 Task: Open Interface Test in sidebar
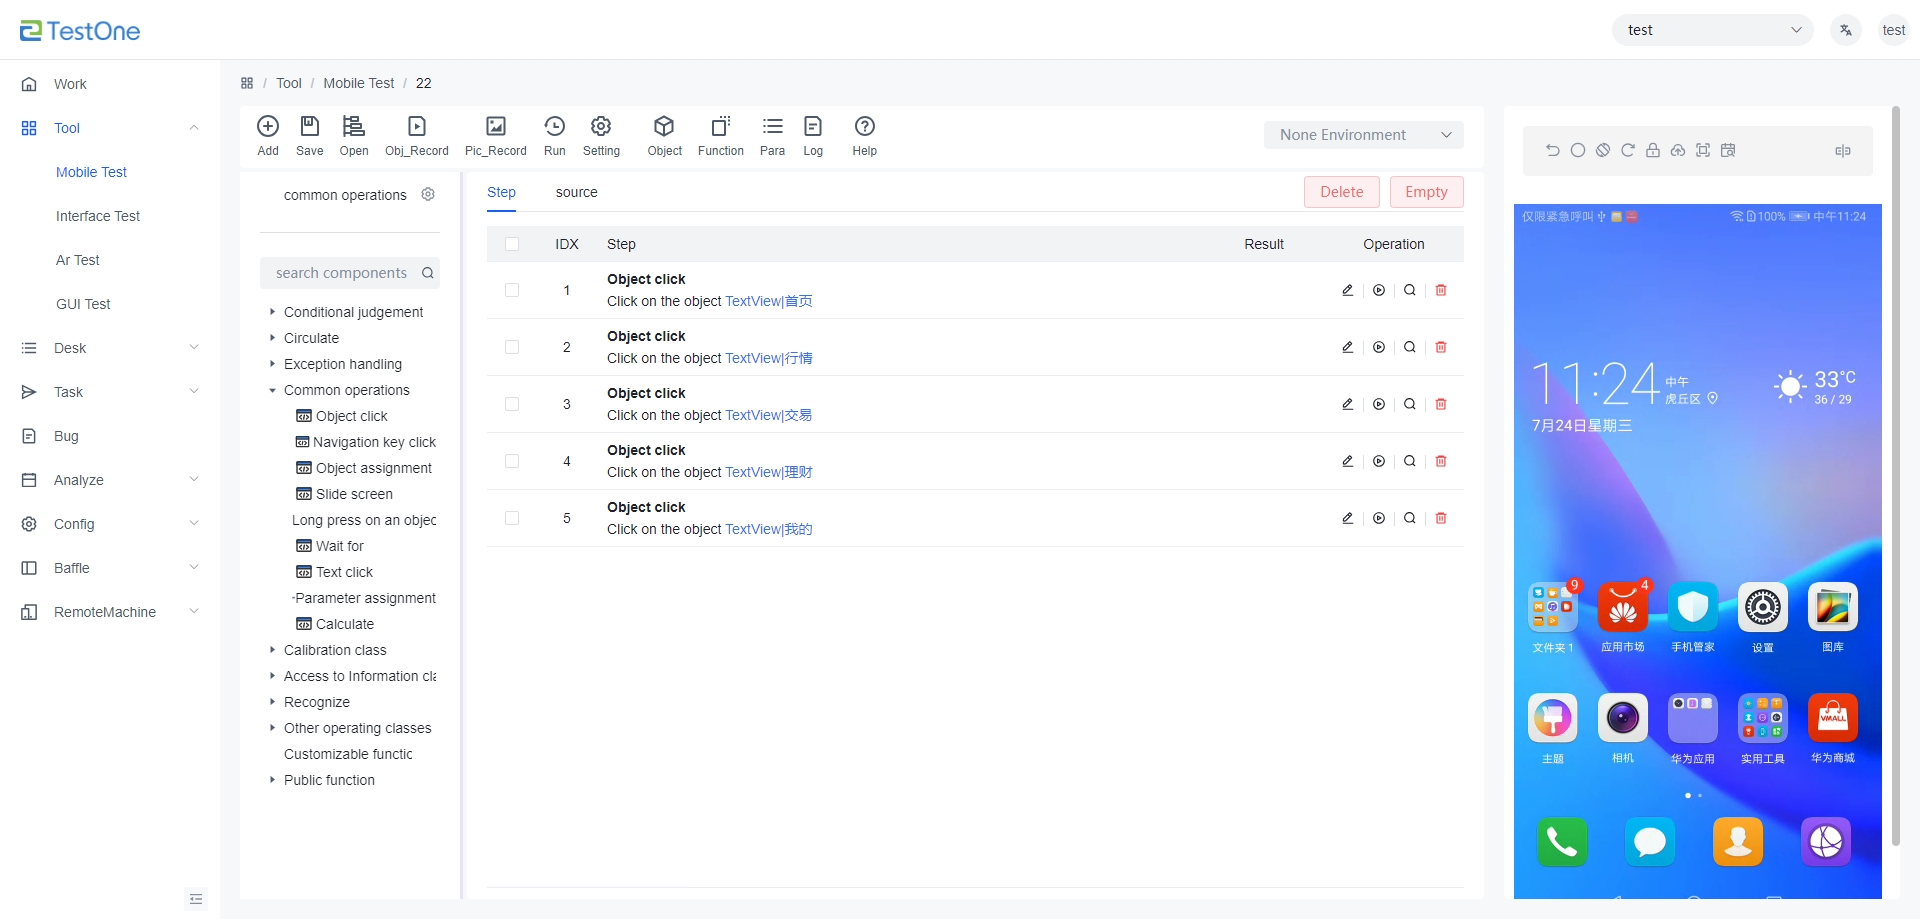click(x=98, y=216)
